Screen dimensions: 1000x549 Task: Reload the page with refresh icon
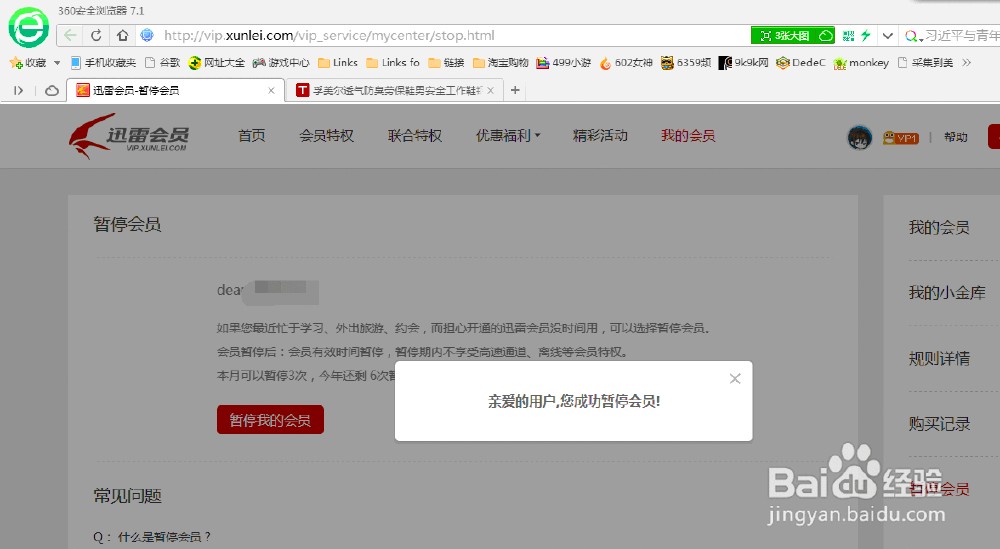(x=96, y=36)
